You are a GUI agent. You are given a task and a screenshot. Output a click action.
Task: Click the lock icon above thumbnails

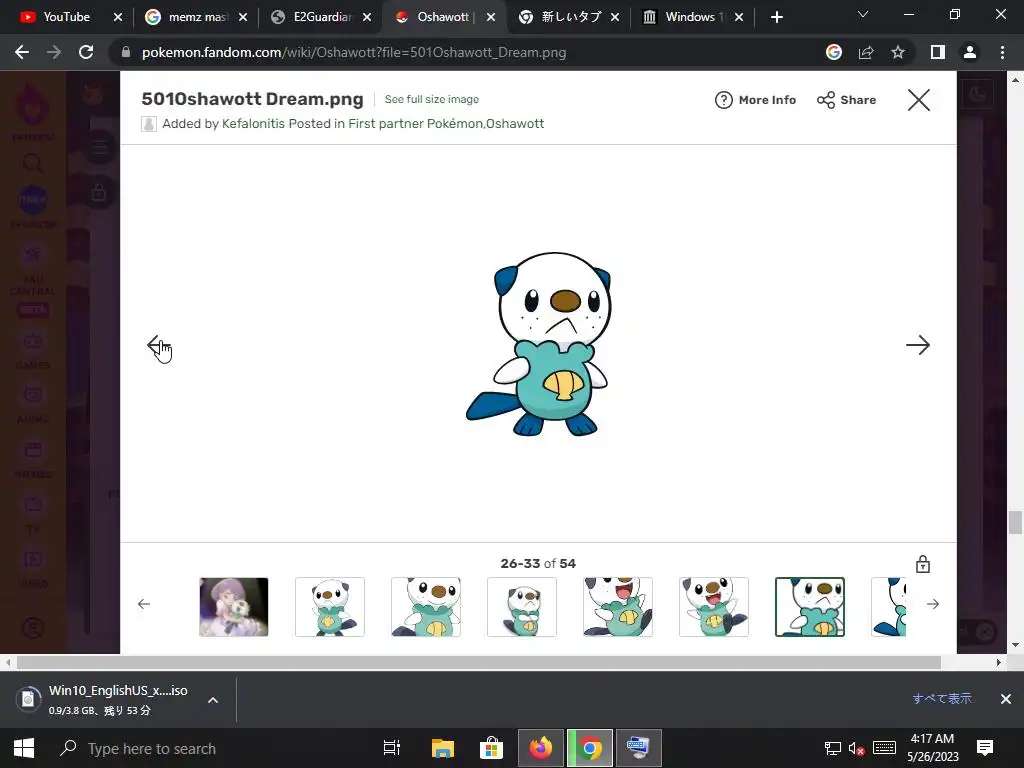tap(923, 564)
